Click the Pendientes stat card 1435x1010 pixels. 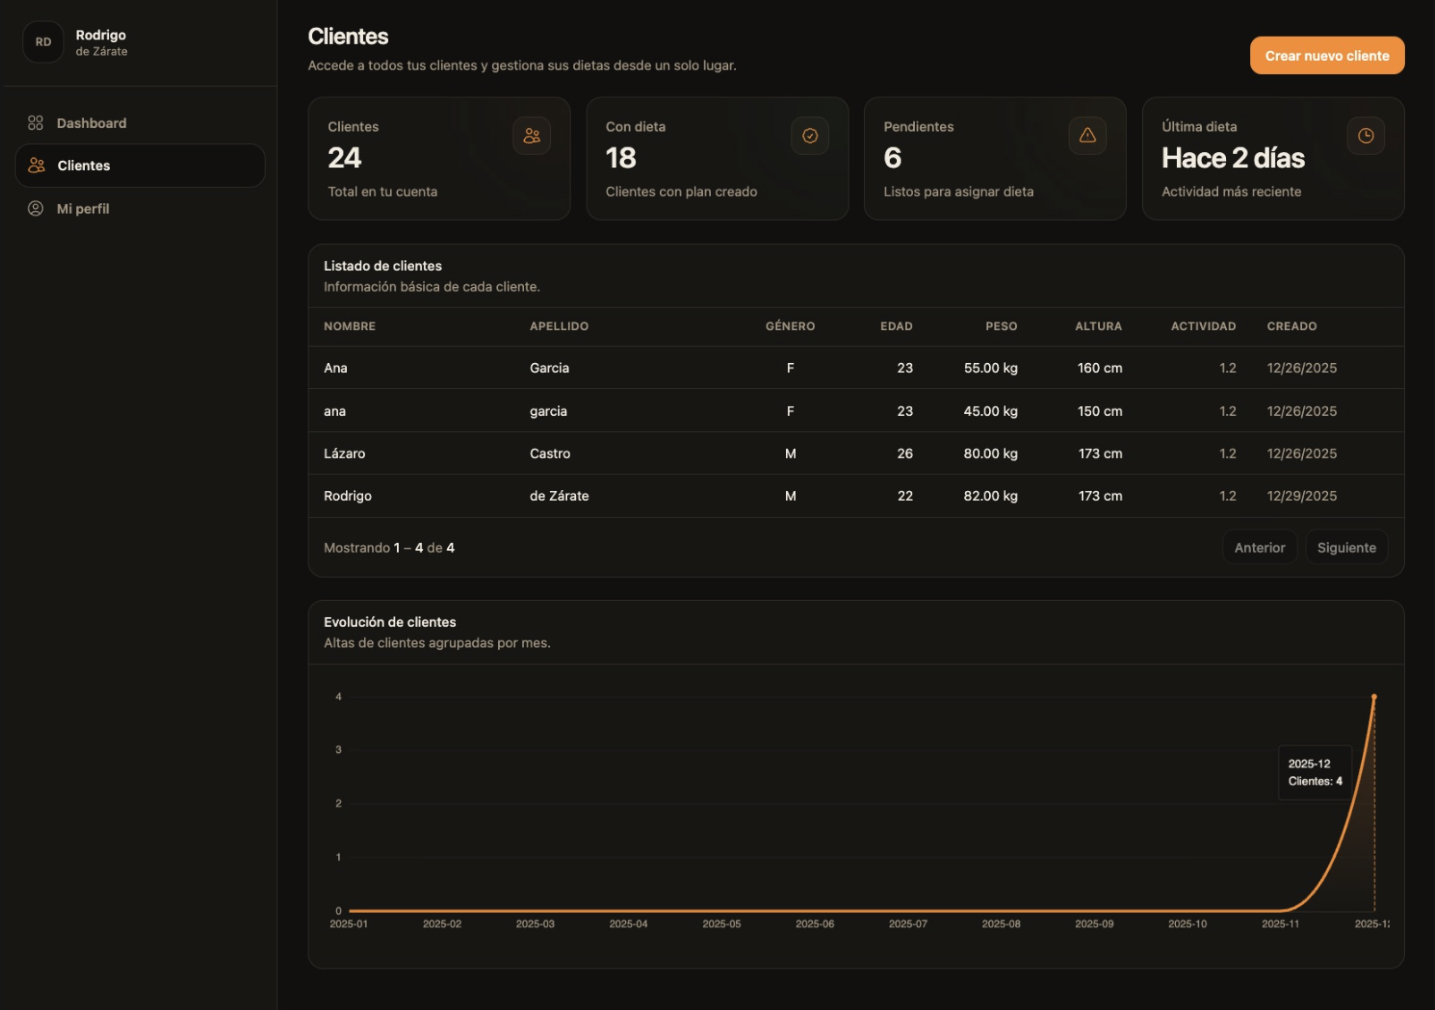coord(994,158)
